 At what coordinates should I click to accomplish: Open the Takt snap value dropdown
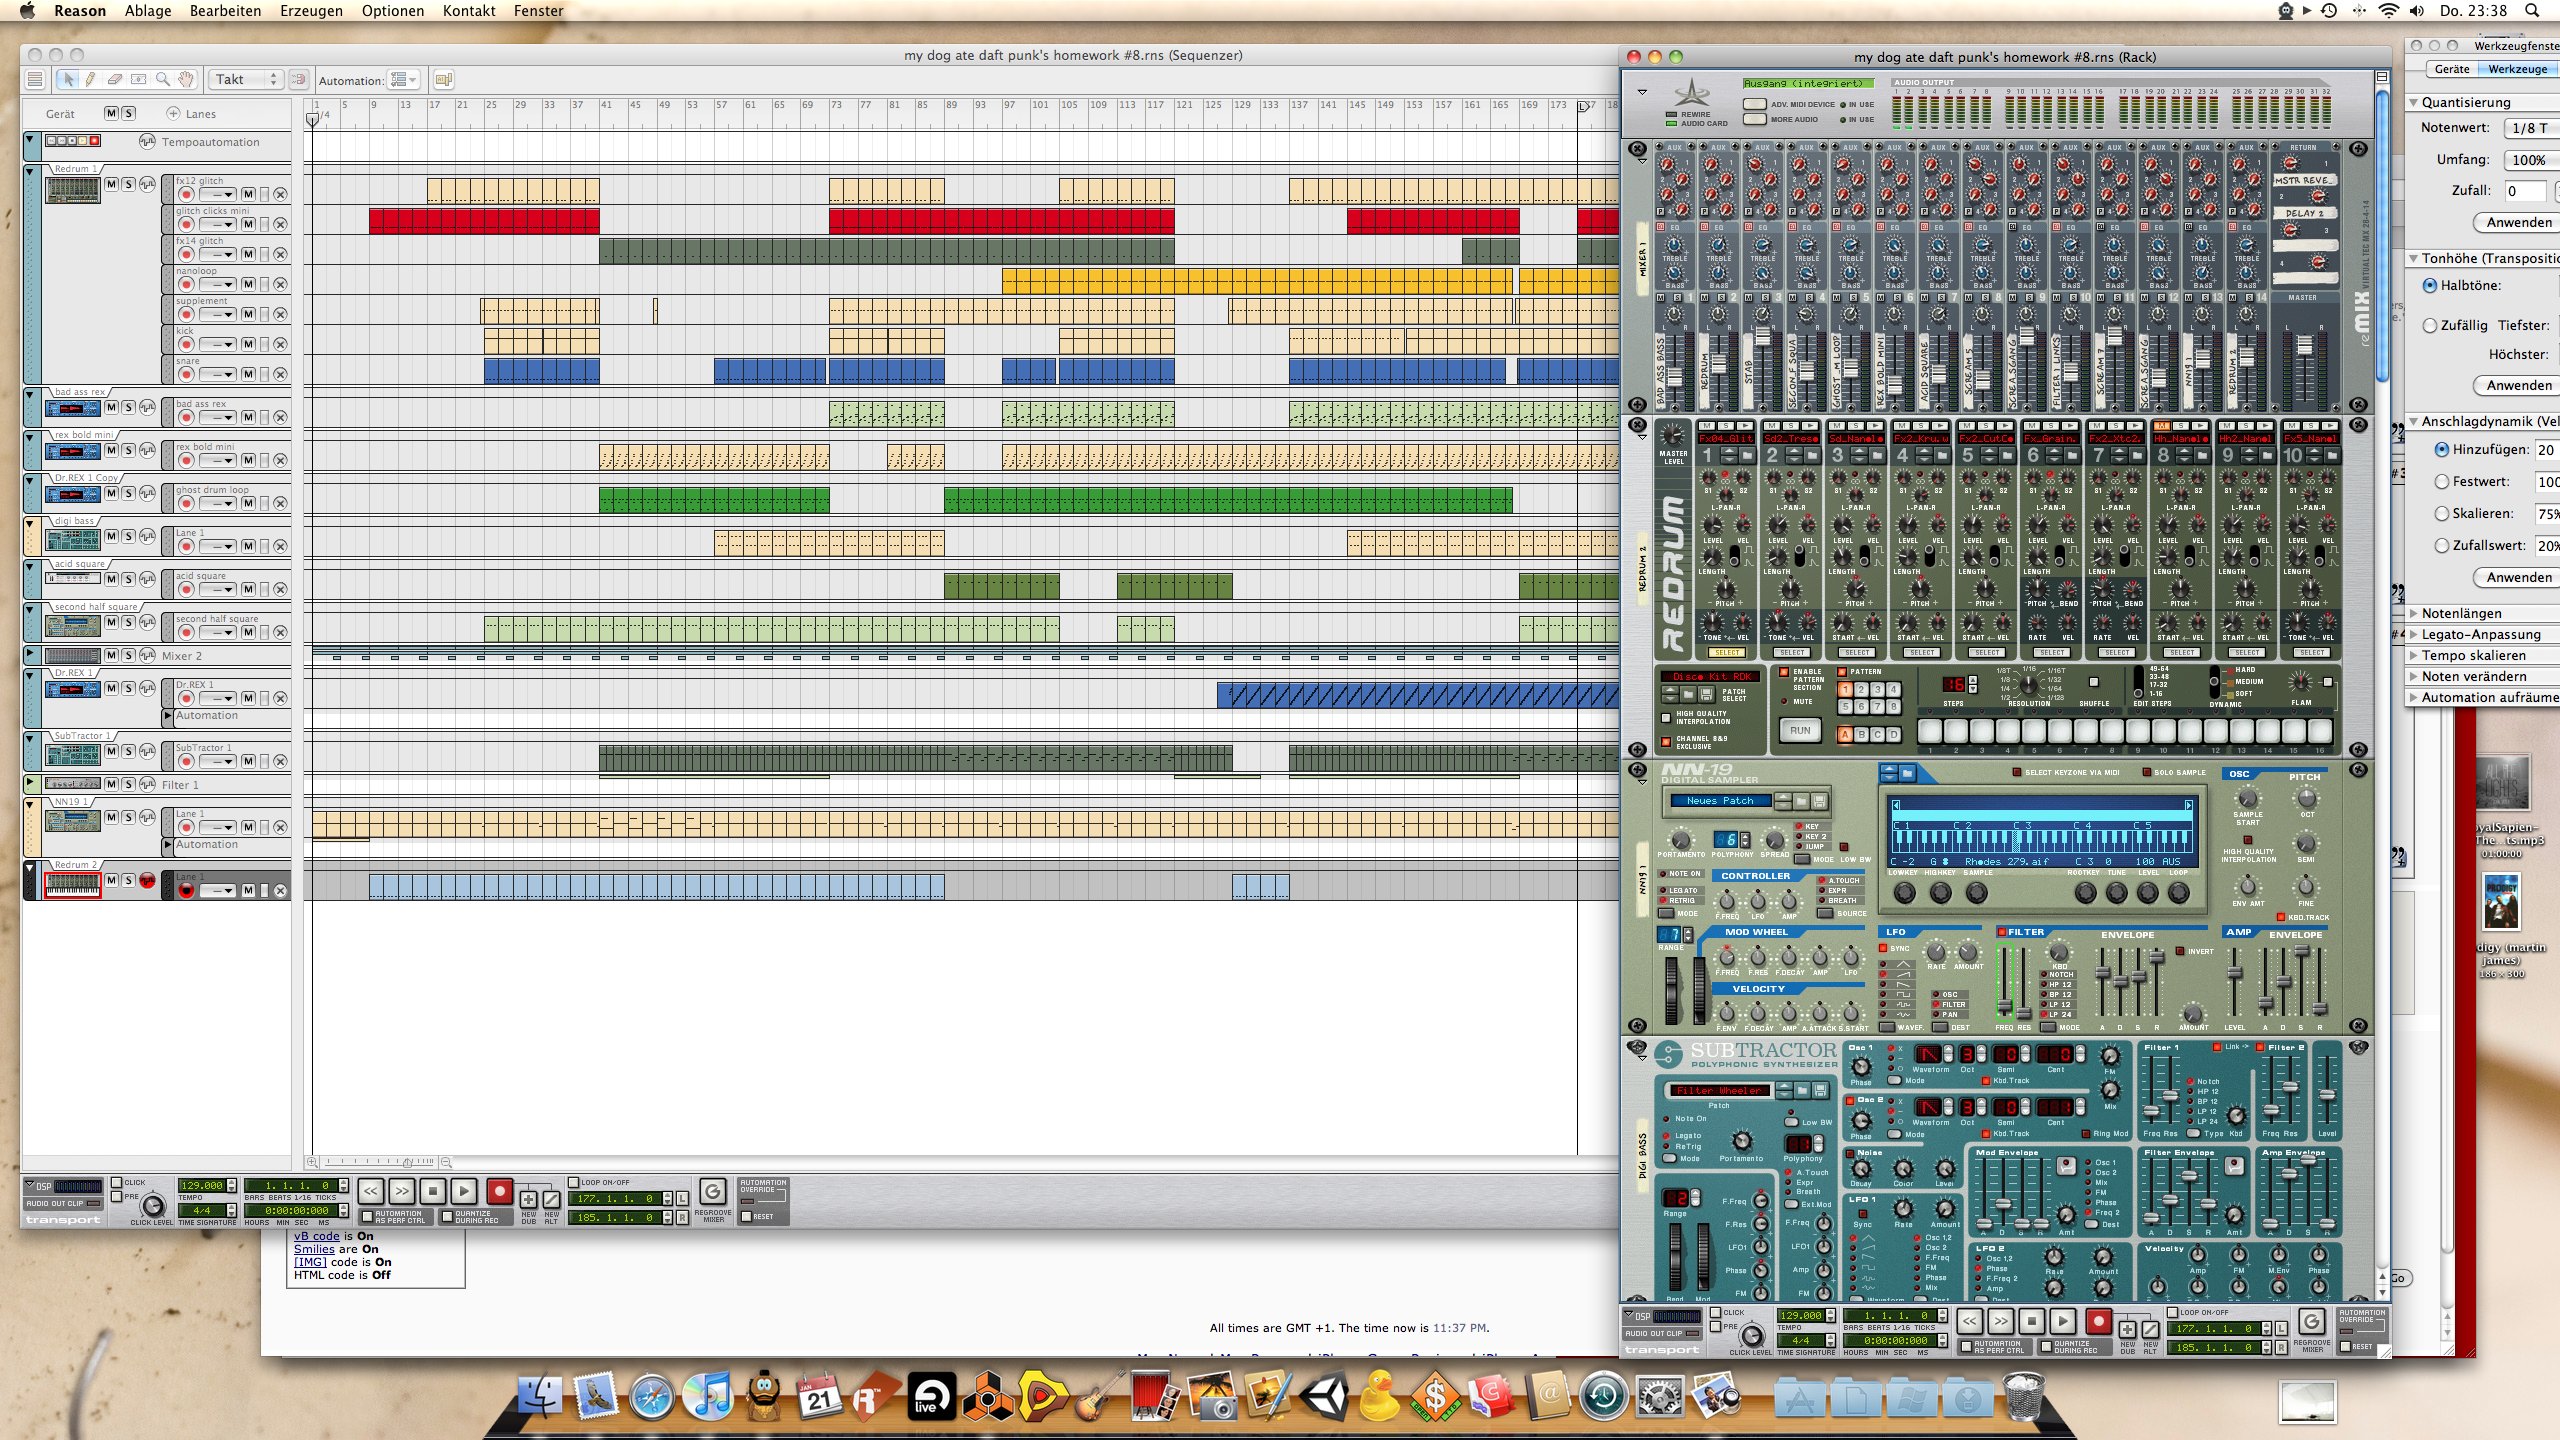pyautogui.click(x=244, y=79)
